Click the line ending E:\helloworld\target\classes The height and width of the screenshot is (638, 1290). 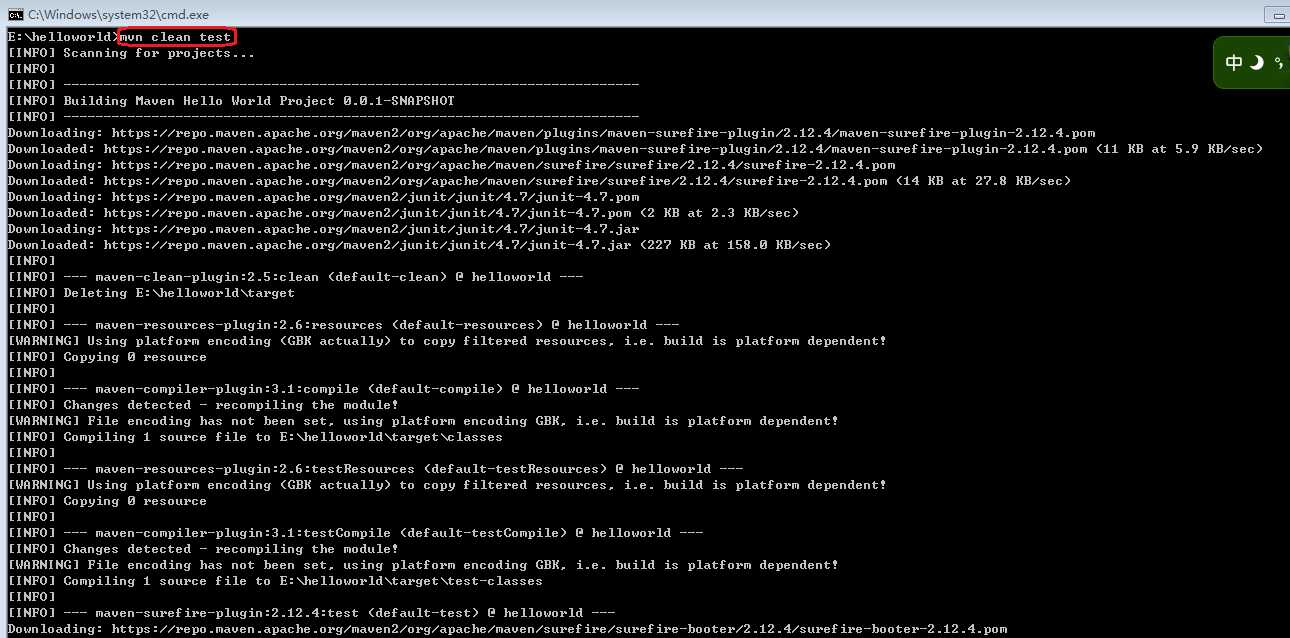[x=255, y=437]
